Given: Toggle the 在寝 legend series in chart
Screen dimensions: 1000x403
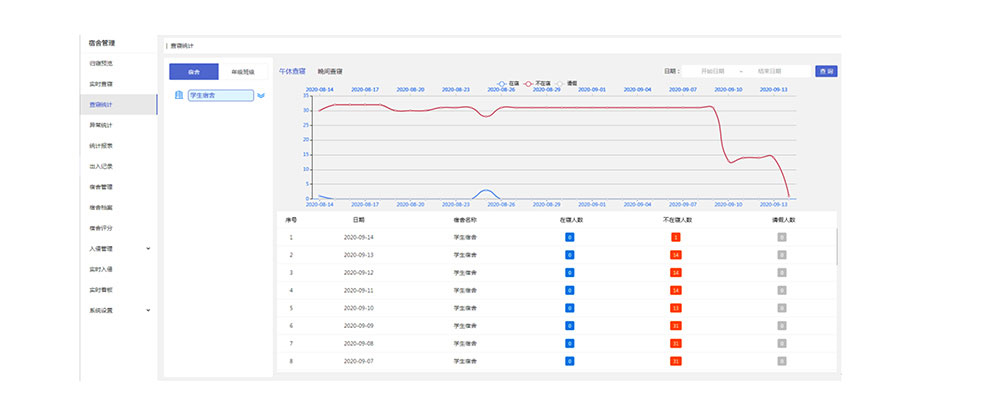Looking at the screenshot, I should coord(508,83).
